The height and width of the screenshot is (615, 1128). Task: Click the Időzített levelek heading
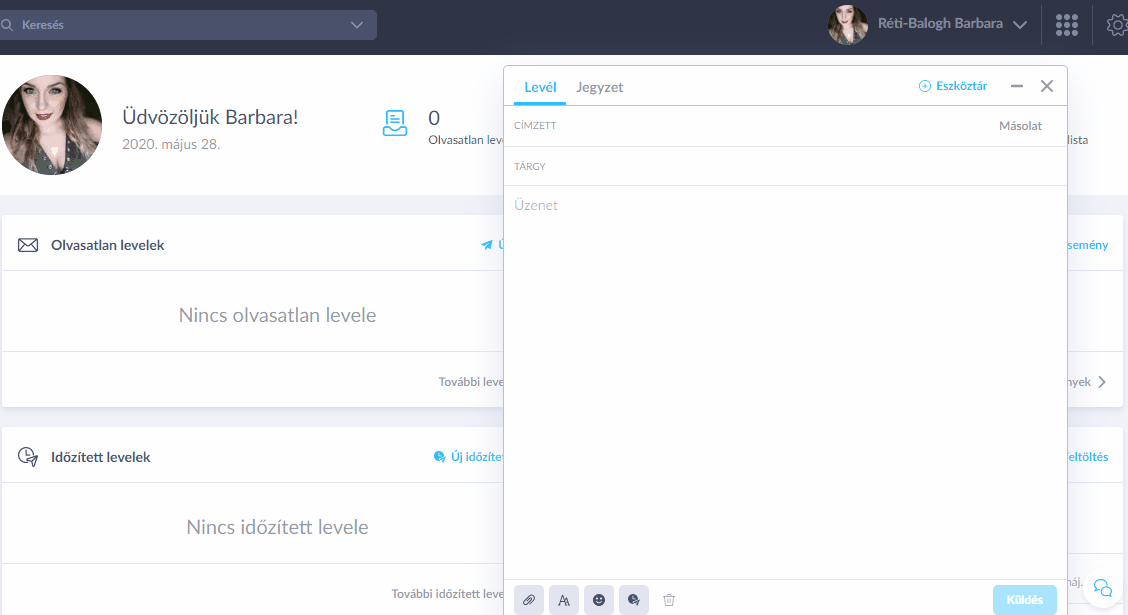click(101, 457)
